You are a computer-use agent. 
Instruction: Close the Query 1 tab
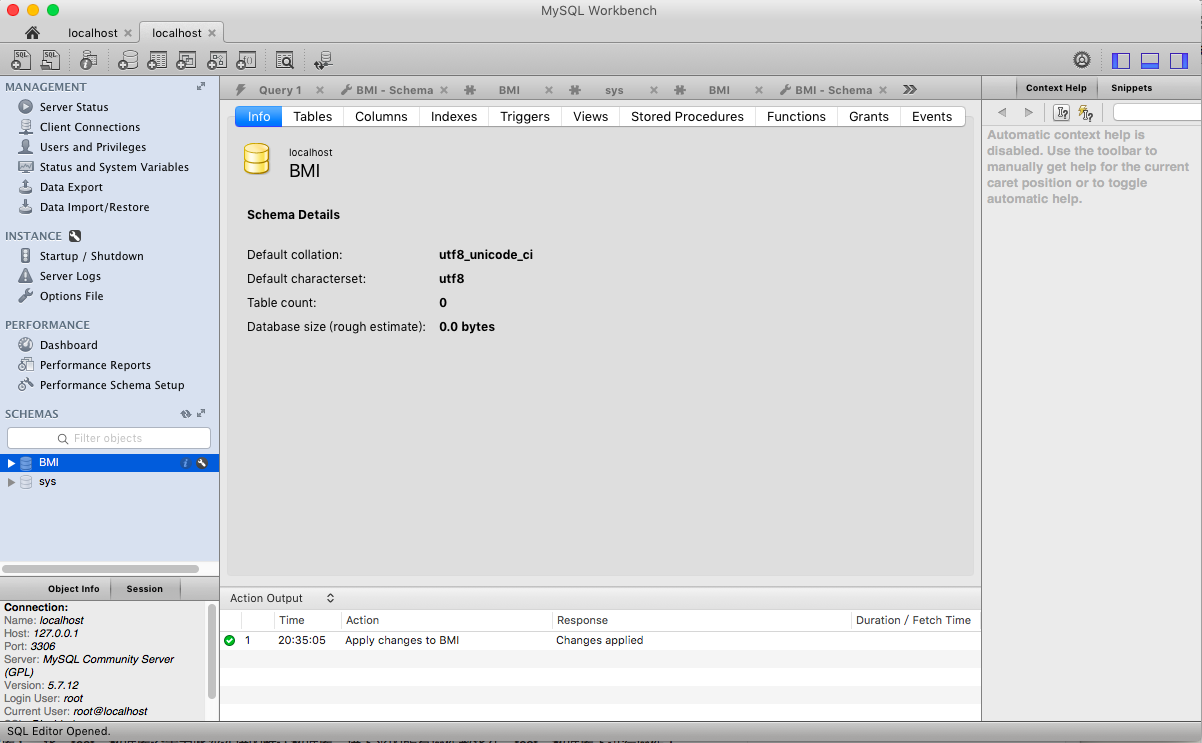[x=320, y=90]
